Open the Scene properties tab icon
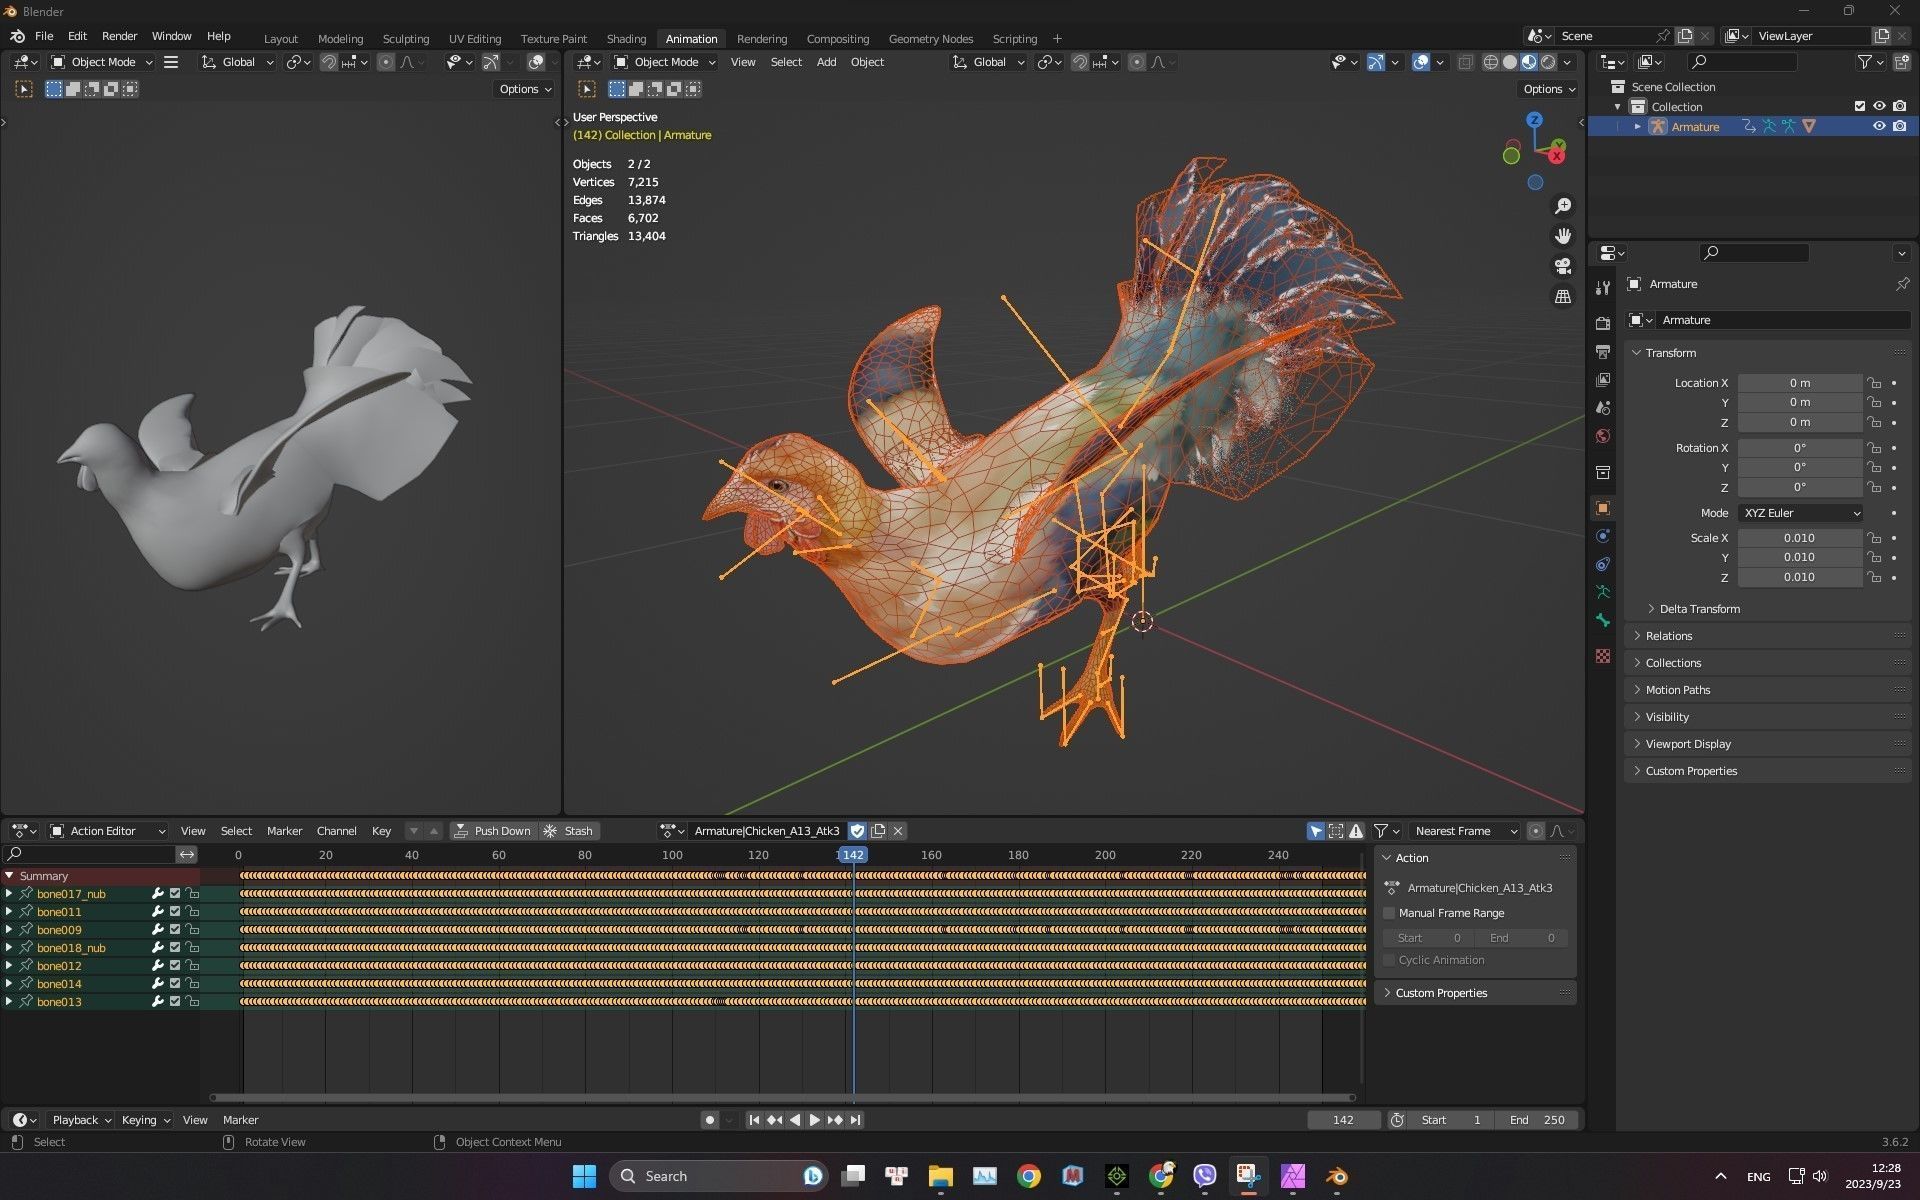This screenshot has height=1200, width=1920. [x=1603, y=408]
